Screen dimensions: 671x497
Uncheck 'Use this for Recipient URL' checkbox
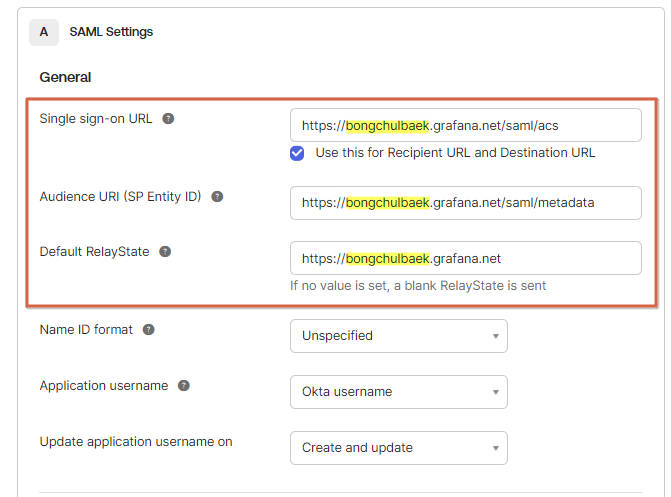coord(297,153)
